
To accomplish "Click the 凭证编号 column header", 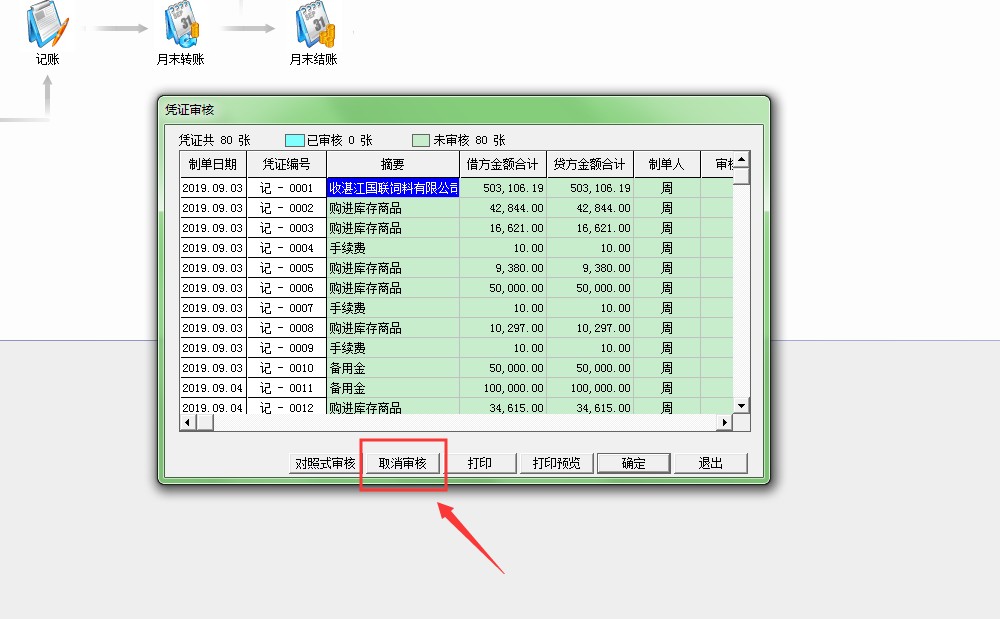I will (x=287, y=164).
